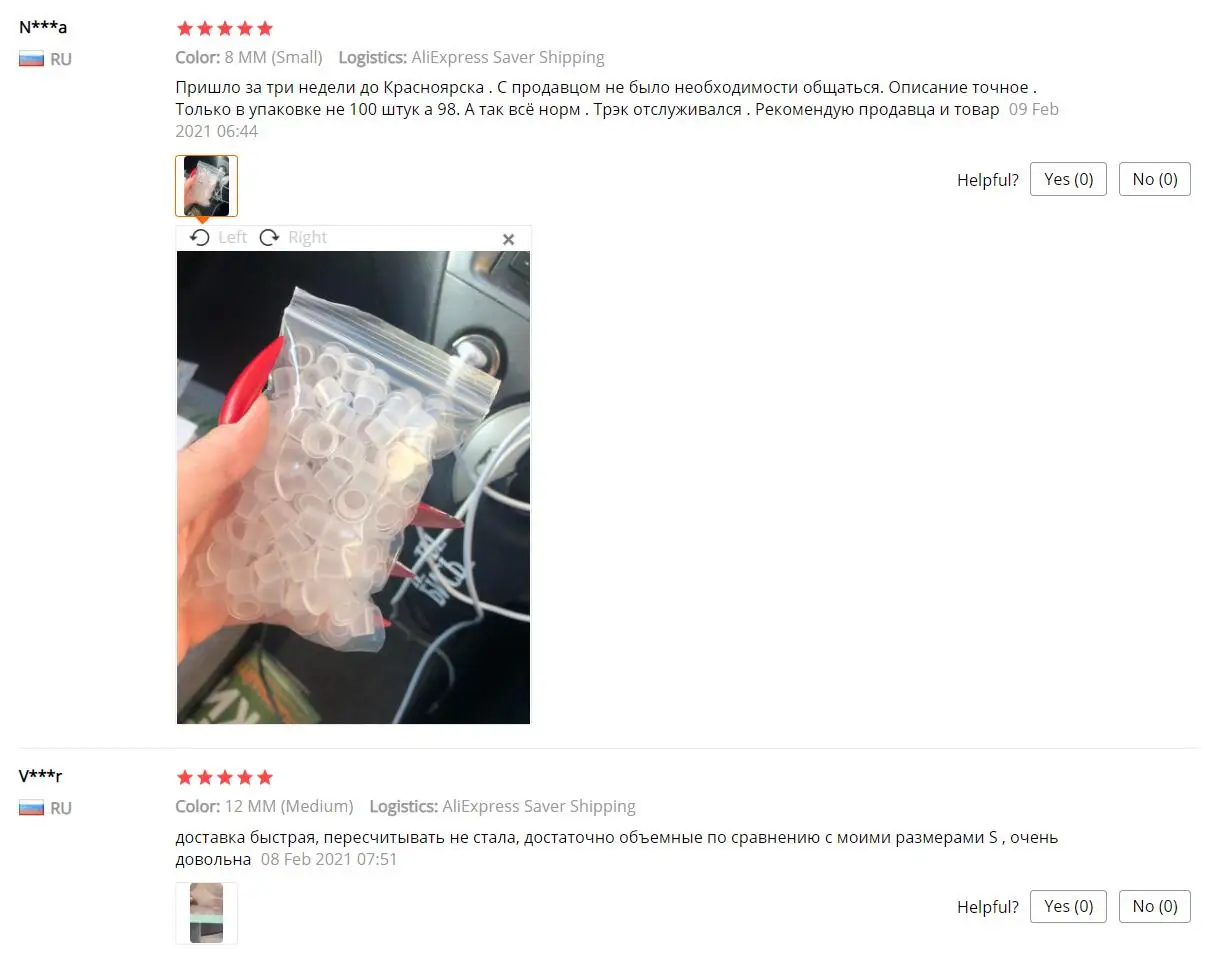Mark V***r's review unhelpful with No (0)
Viewport: 1219px width, 968px height.
pyautogui.click(x=1155, y=906)
